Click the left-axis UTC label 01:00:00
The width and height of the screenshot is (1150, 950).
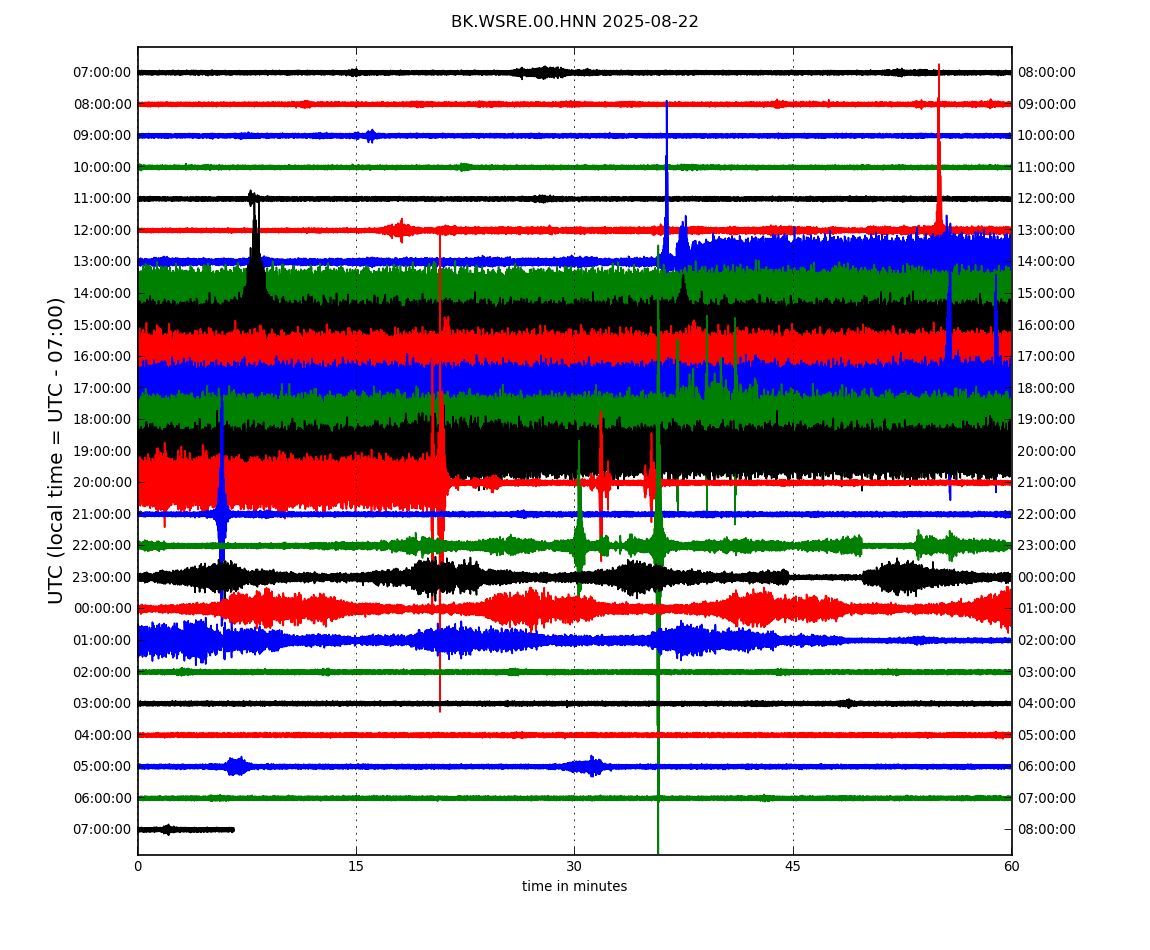click(x=102, y=640)
